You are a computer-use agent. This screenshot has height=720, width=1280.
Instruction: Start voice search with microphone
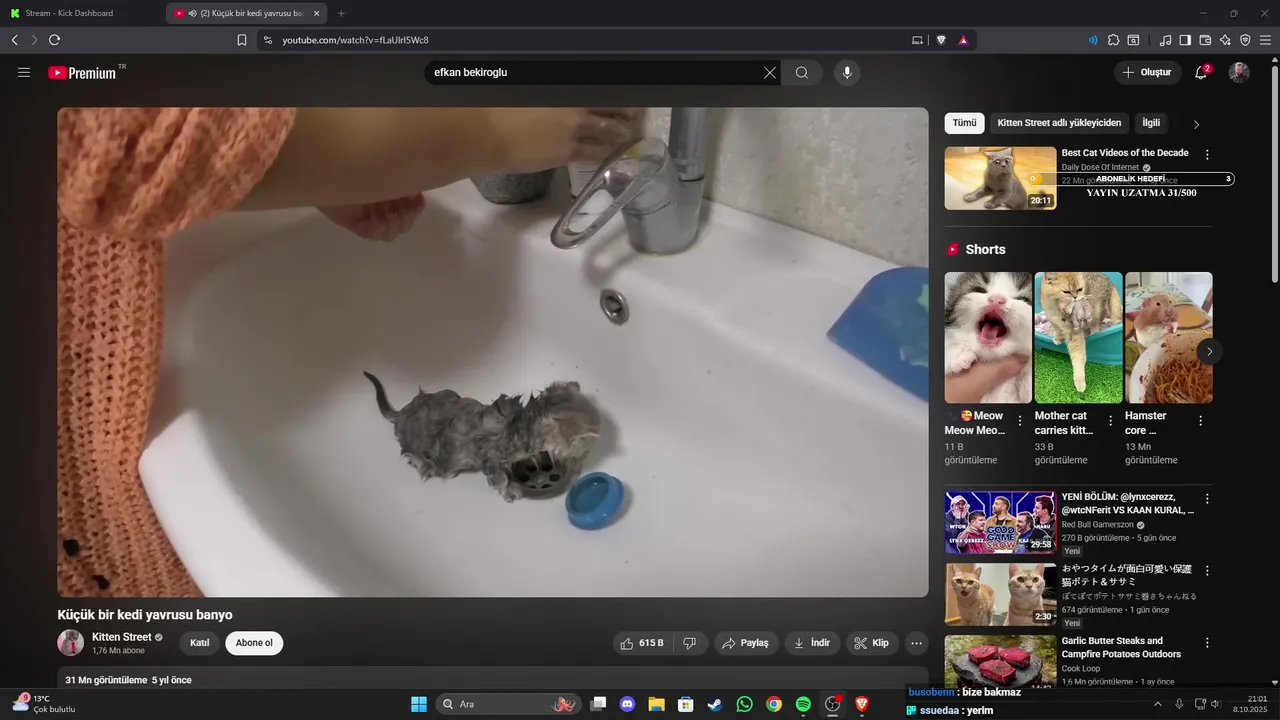(847, 73)
